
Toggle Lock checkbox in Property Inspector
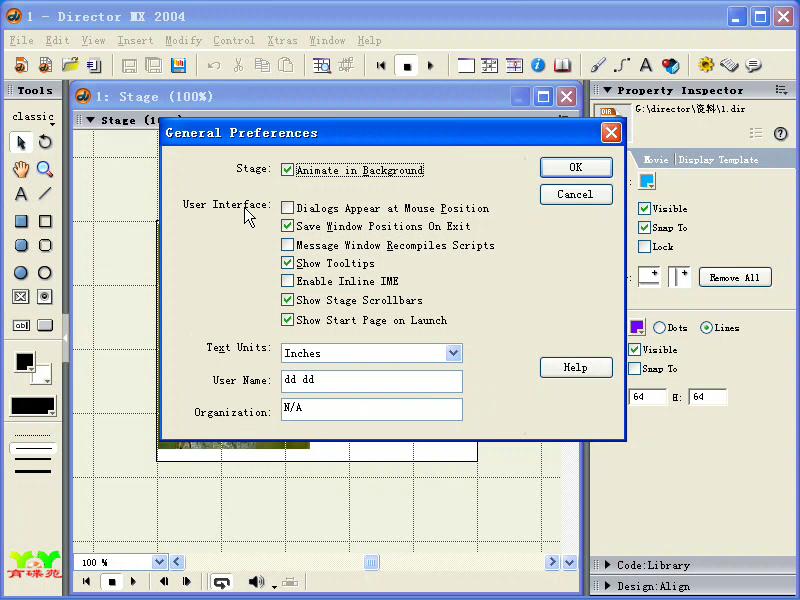tap(644, 246)
